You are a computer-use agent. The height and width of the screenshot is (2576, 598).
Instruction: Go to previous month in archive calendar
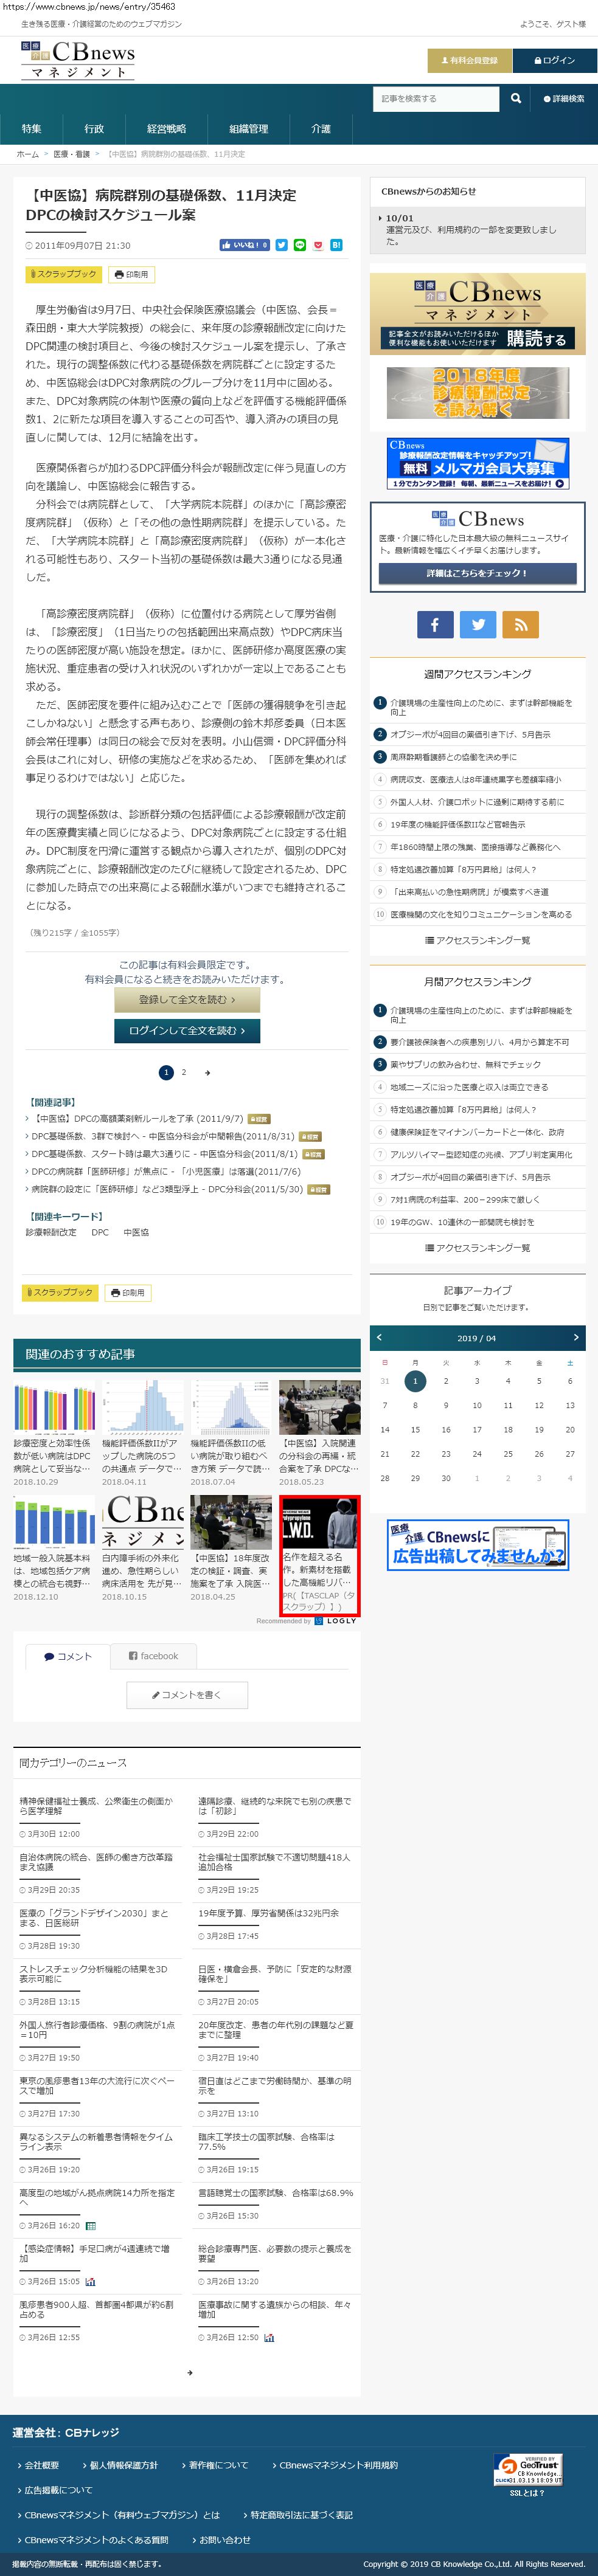(379, 1337)
